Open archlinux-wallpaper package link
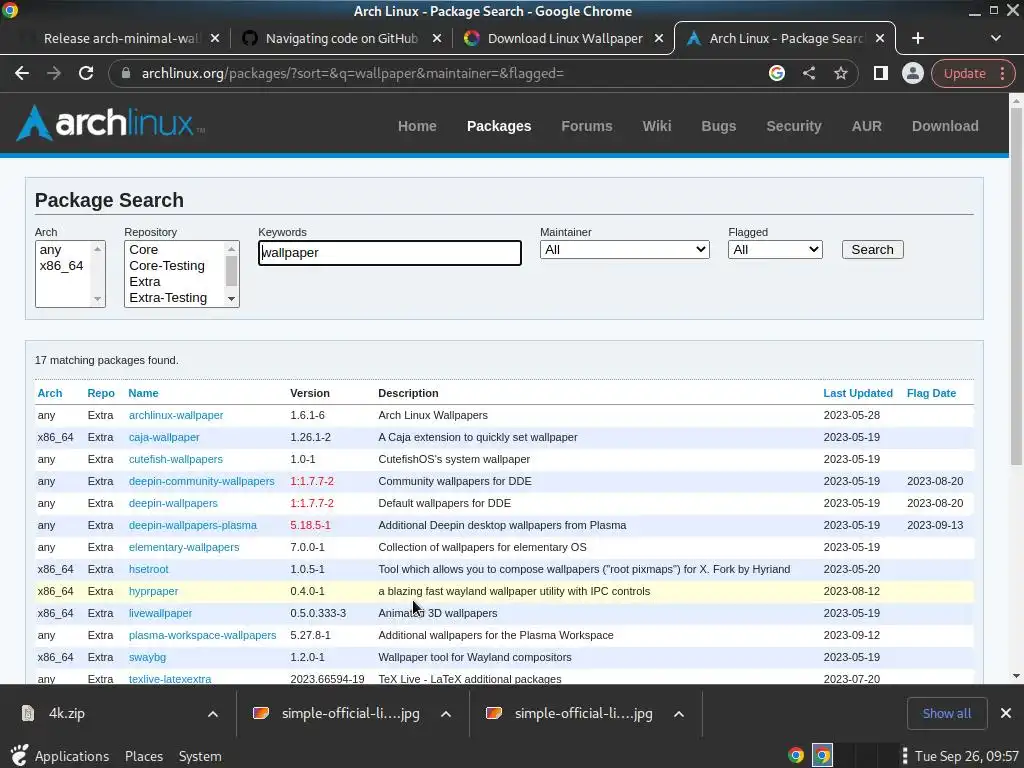Screen dimensions: 1024x768 click(x=176, y=415)
